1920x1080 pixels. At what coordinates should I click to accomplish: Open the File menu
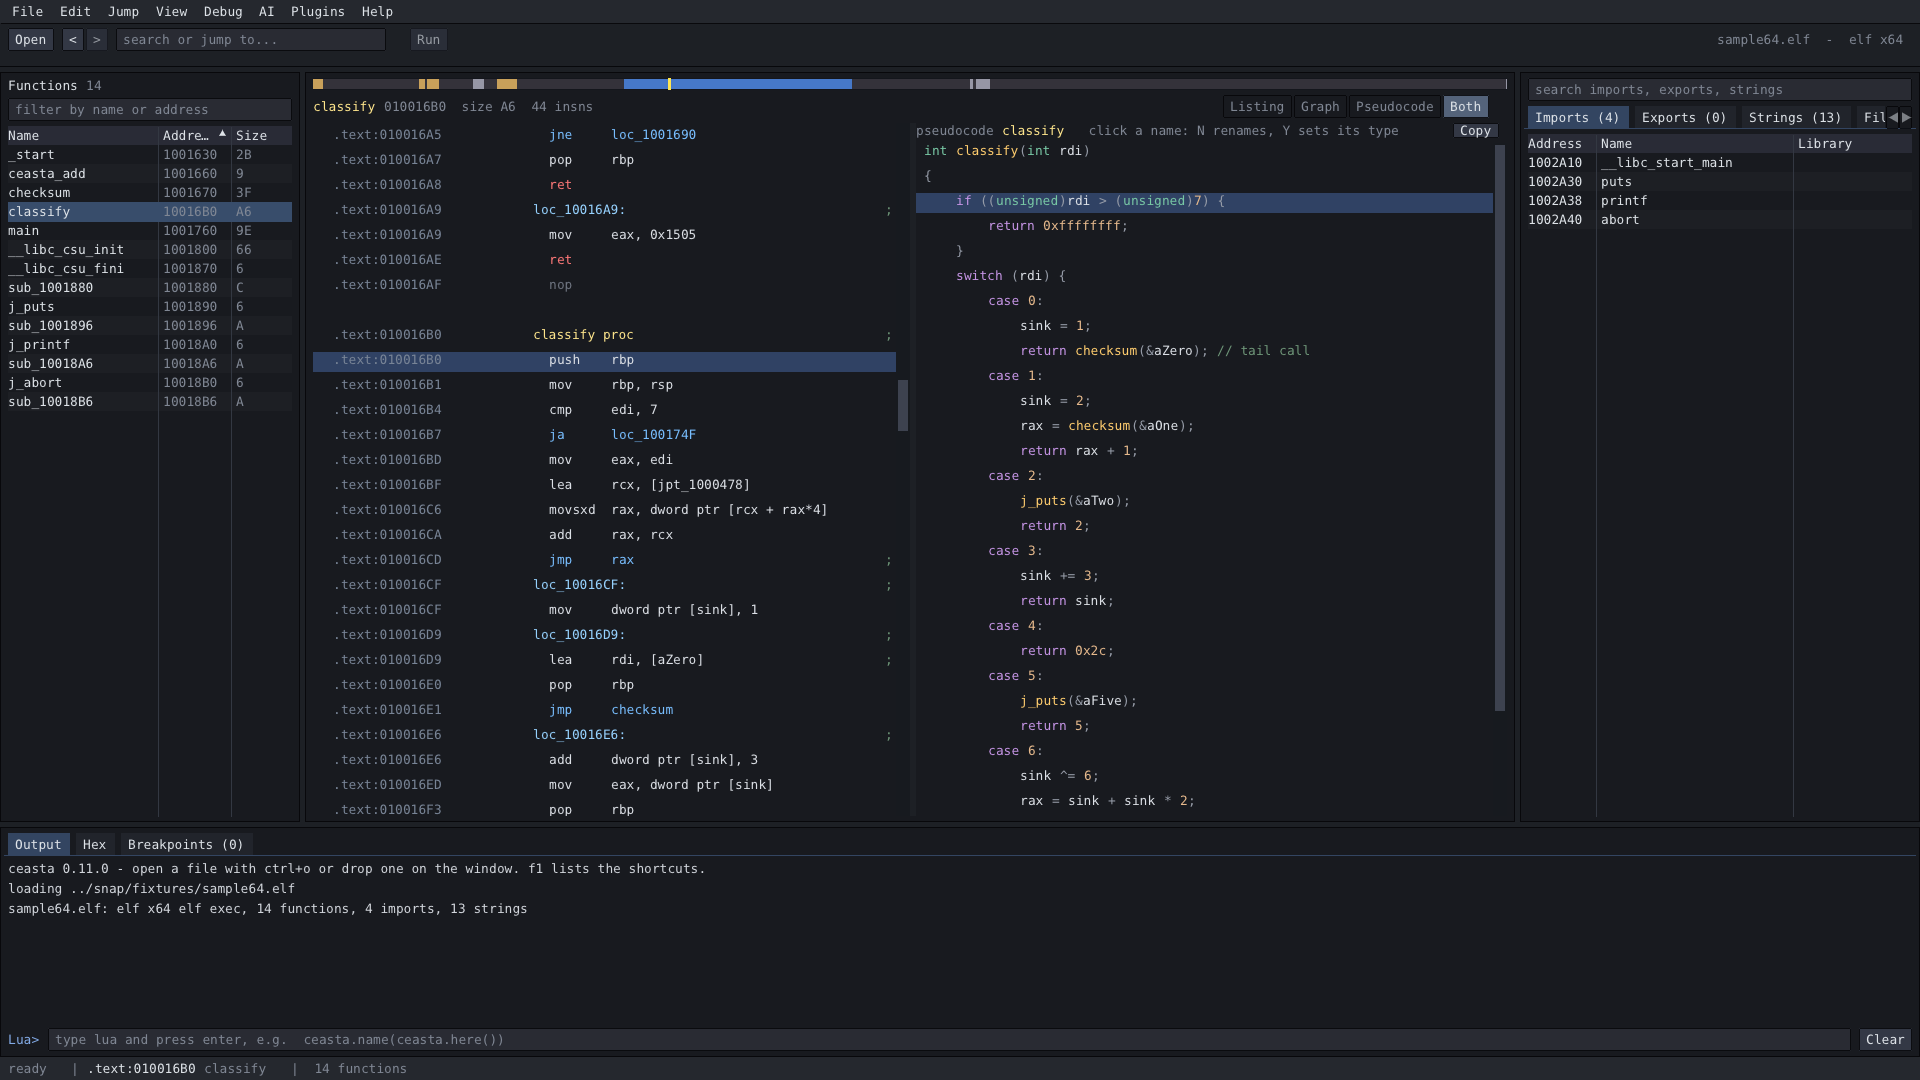(x=27, y=12)
